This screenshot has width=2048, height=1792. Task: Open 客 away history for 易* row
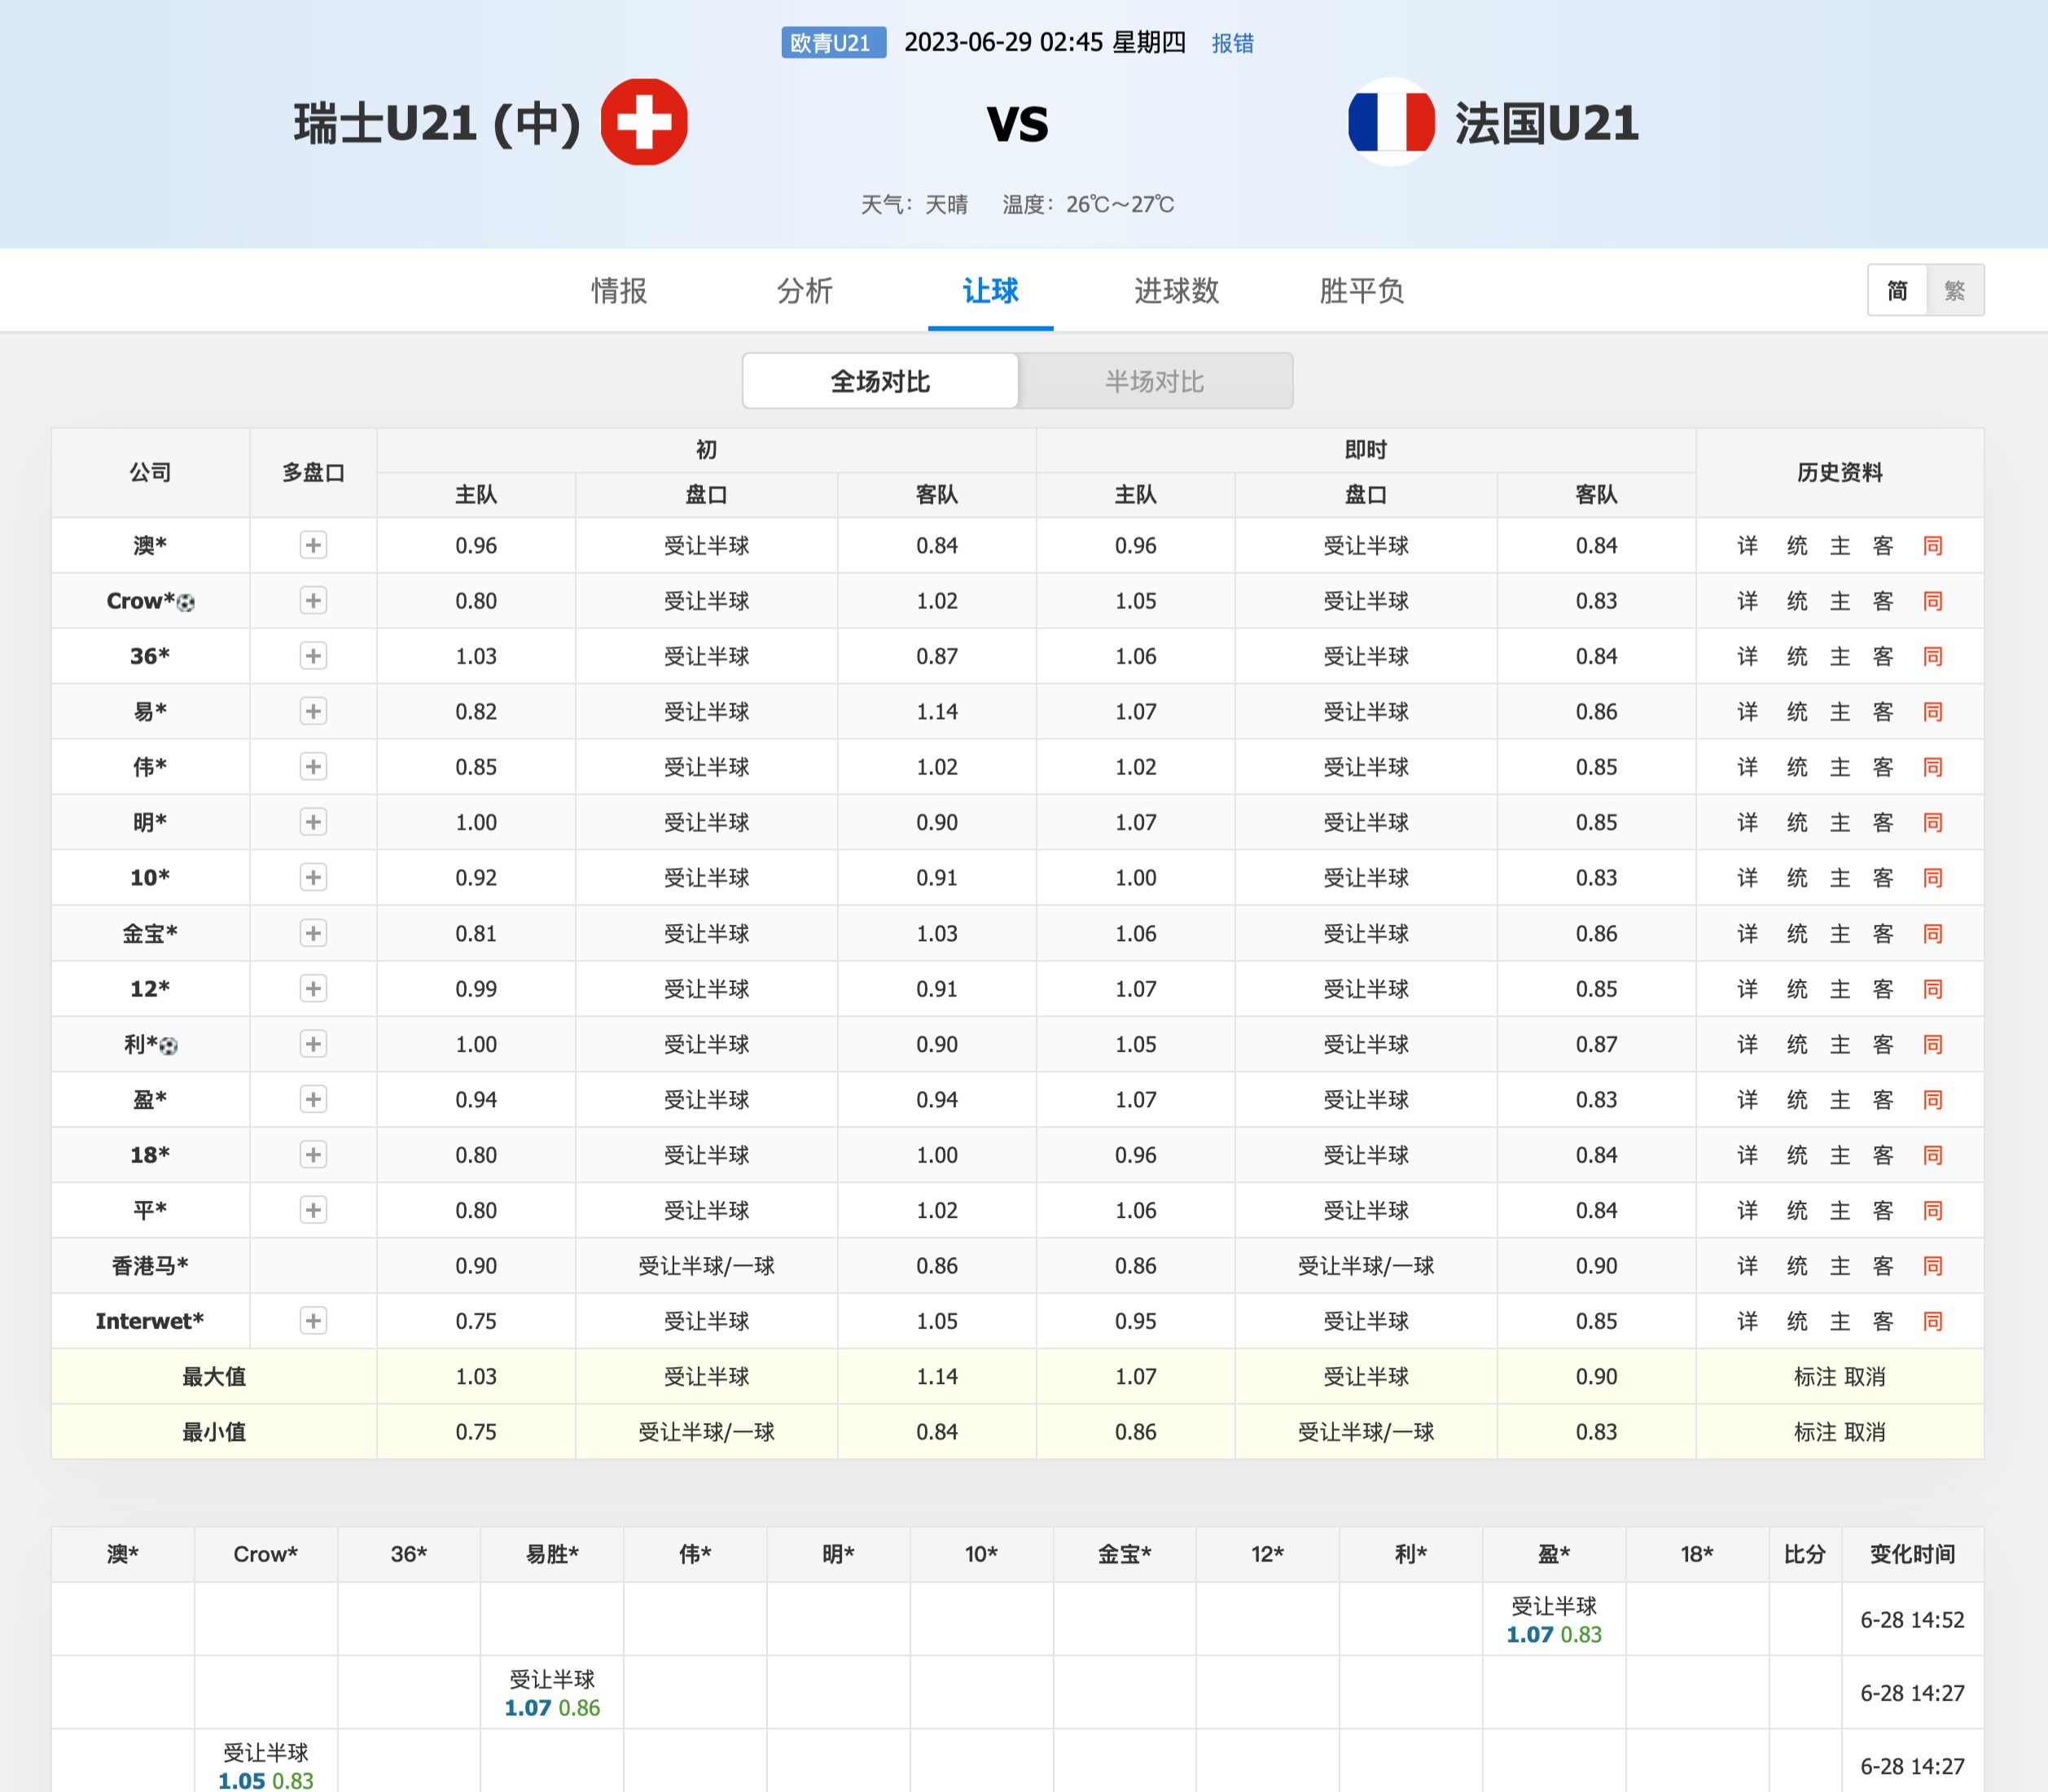[1883, 712]
